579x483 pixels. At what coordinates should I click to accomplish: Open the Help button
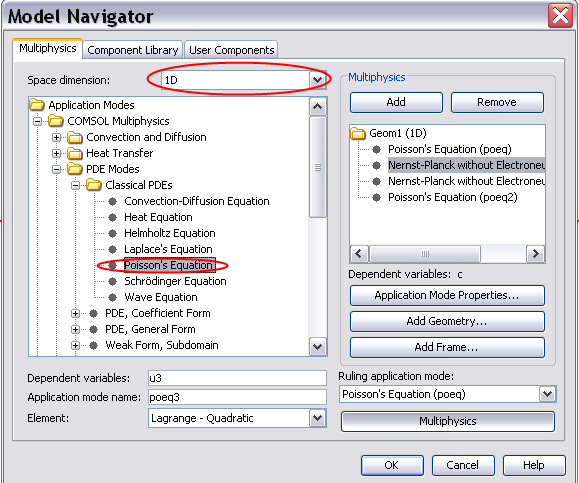pos(534,465)
